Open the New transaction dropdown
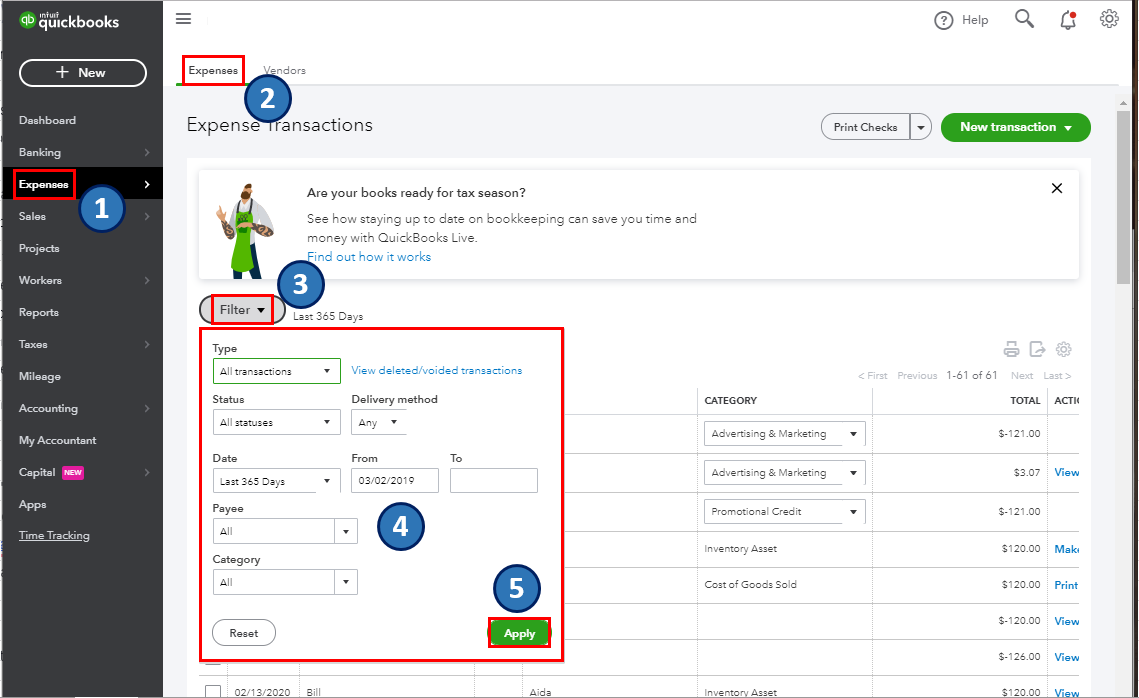 1016,127
